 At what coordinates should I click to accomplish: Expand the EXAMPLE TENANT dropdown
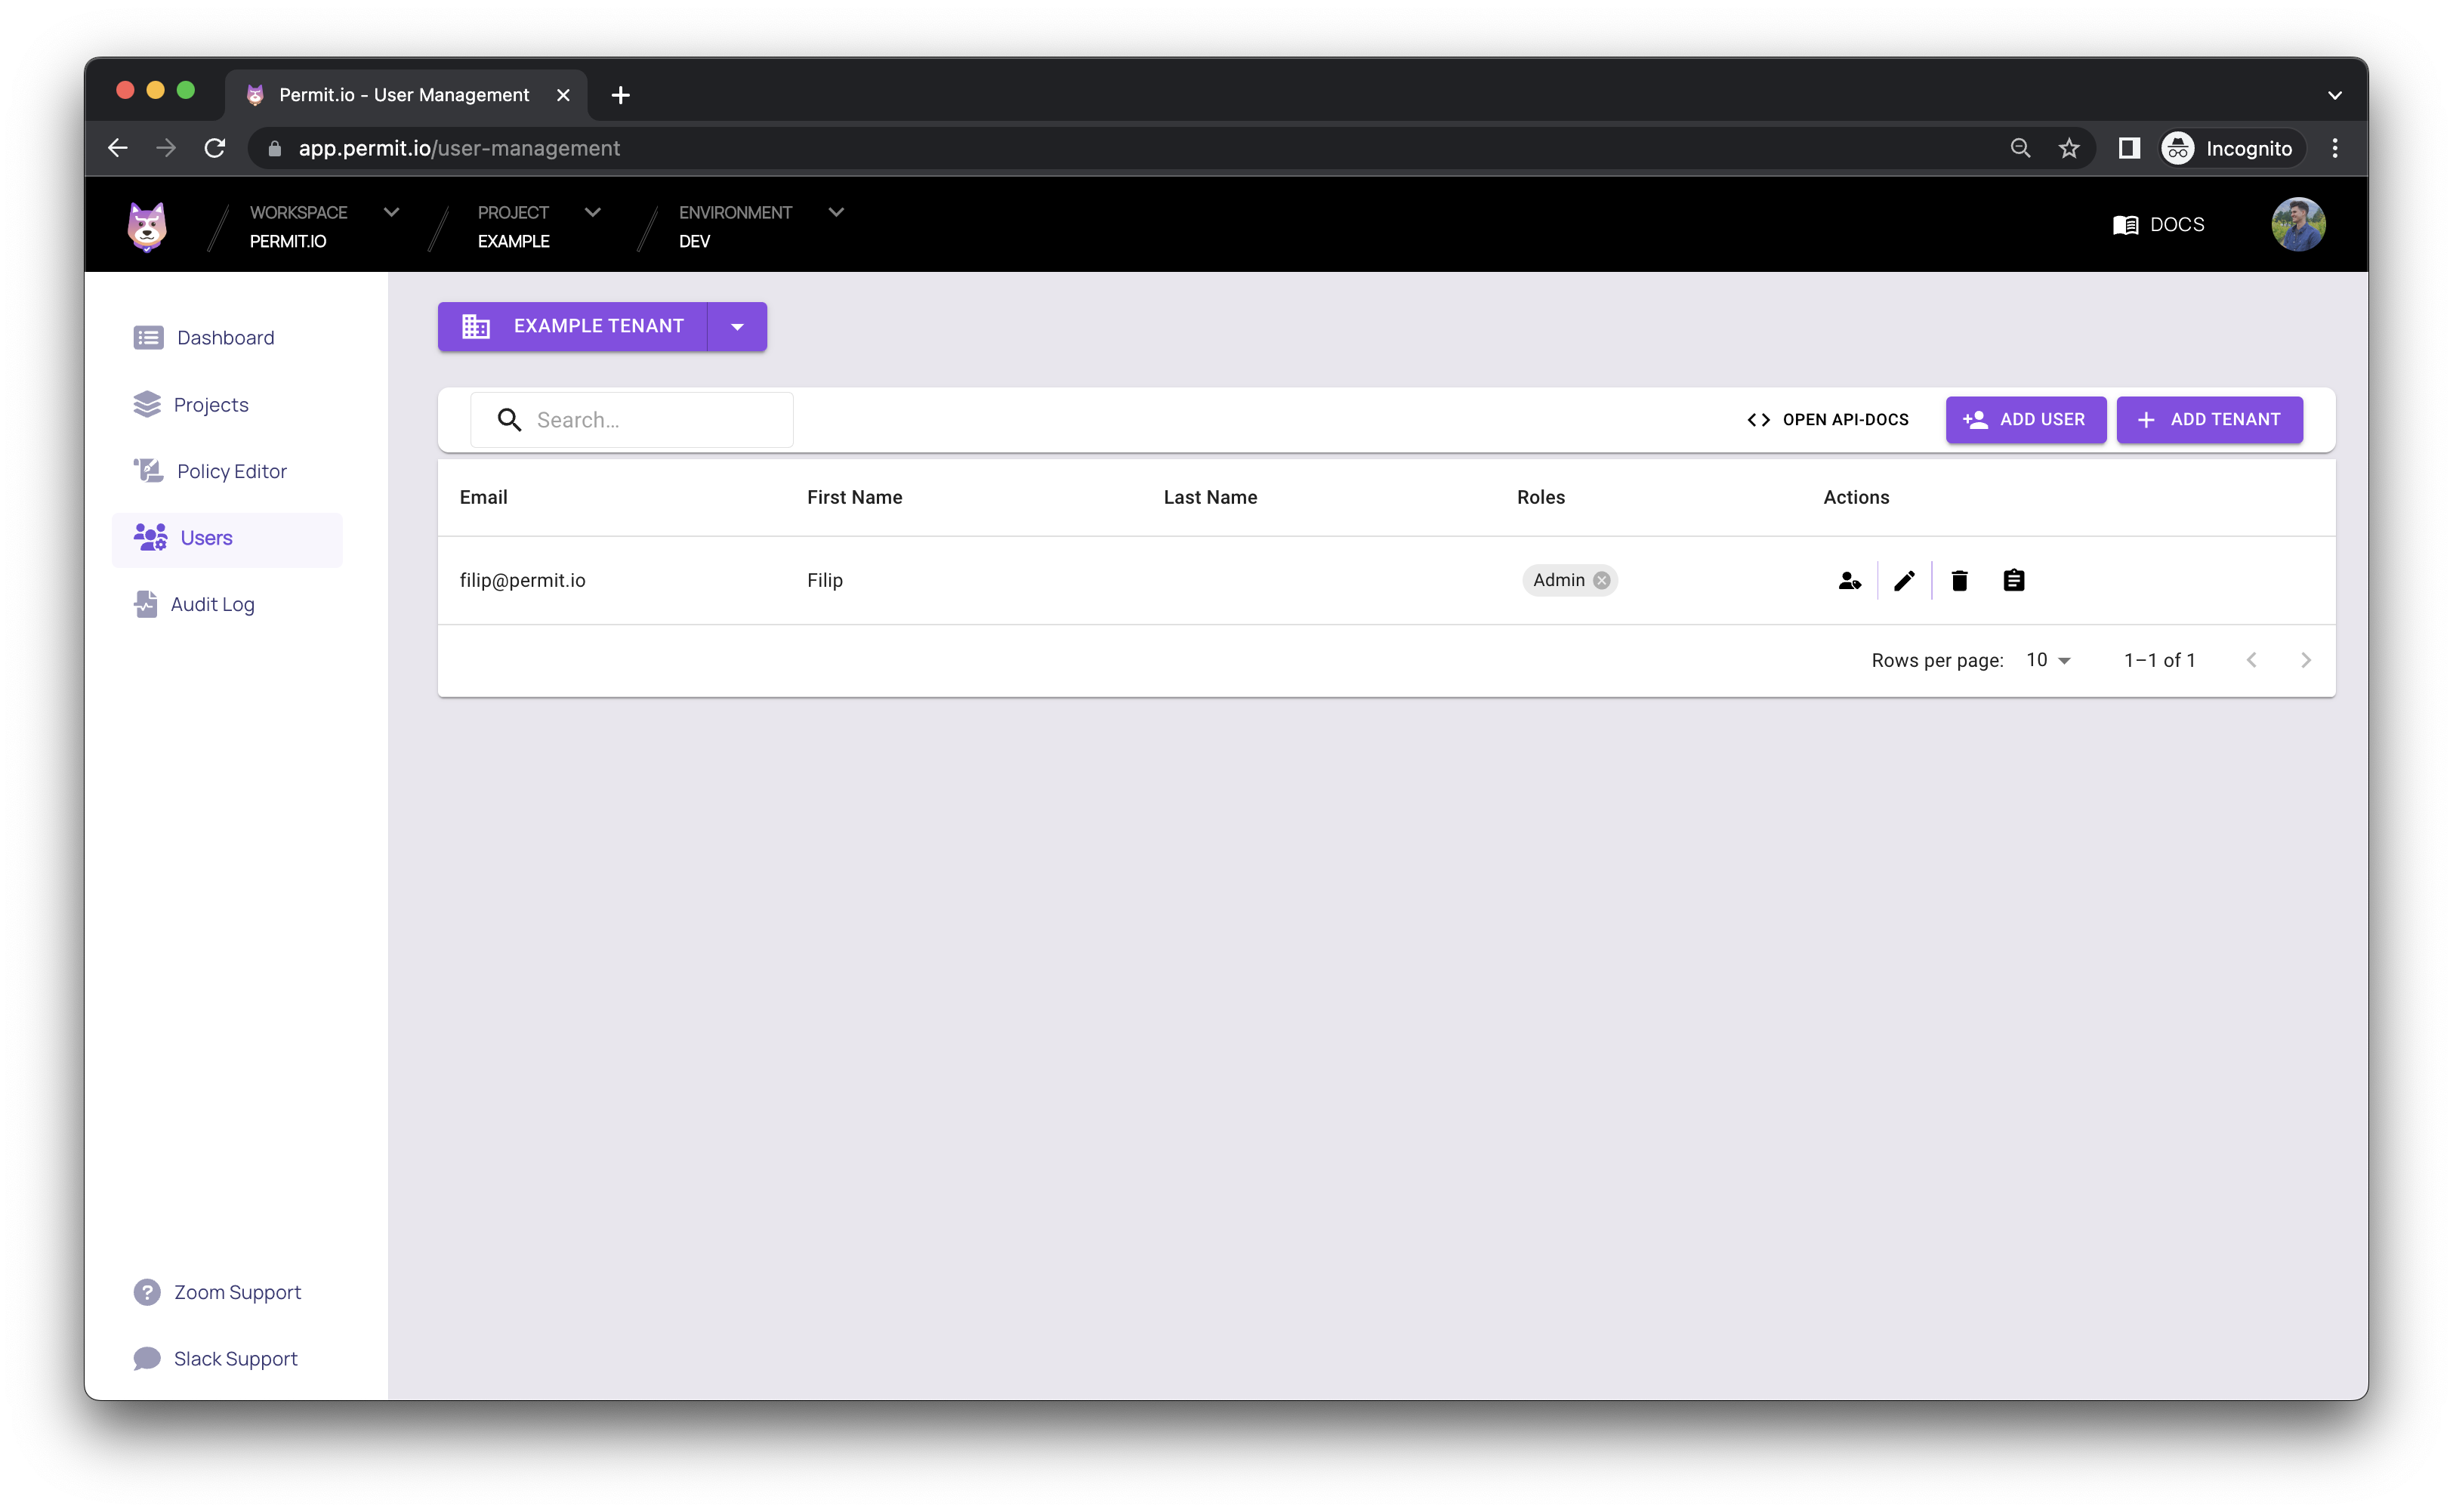point(738,326)
